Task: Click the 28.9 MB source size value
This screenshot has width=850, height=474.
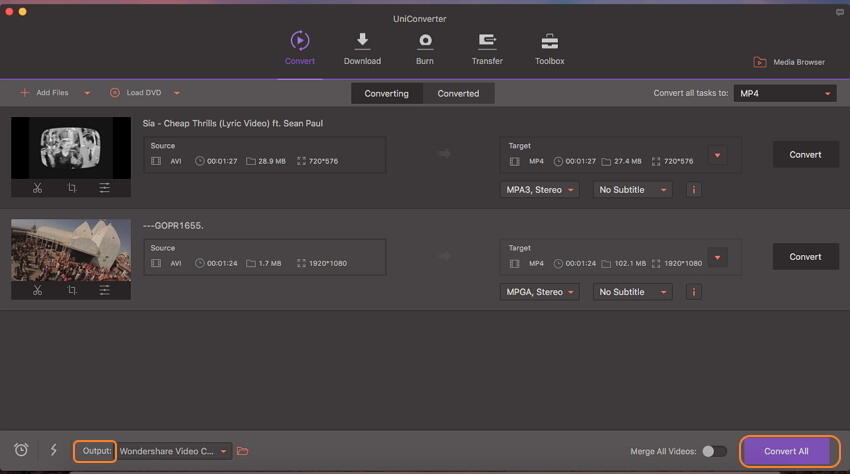Action: tap(272, 161)
